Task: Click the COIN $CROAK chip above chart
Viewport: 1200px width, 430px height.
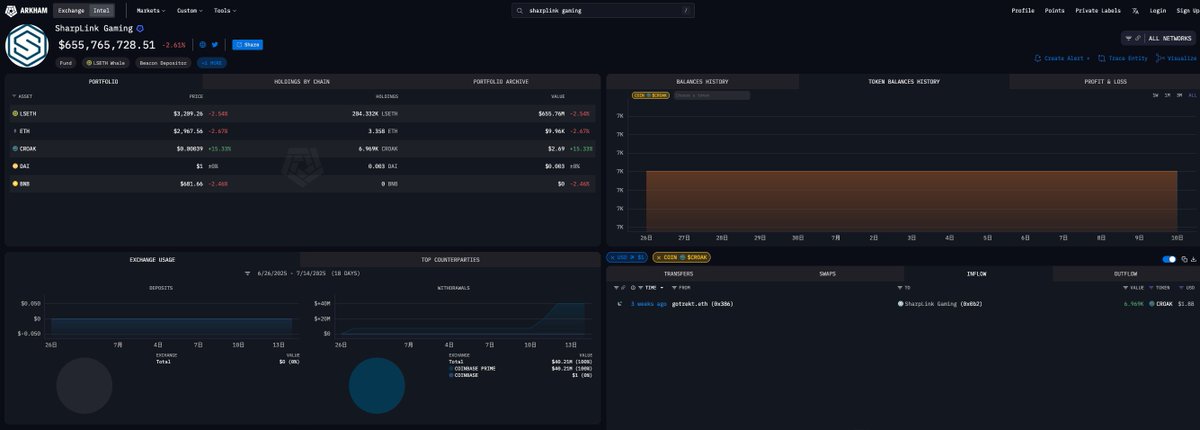Action: point(650,95)
